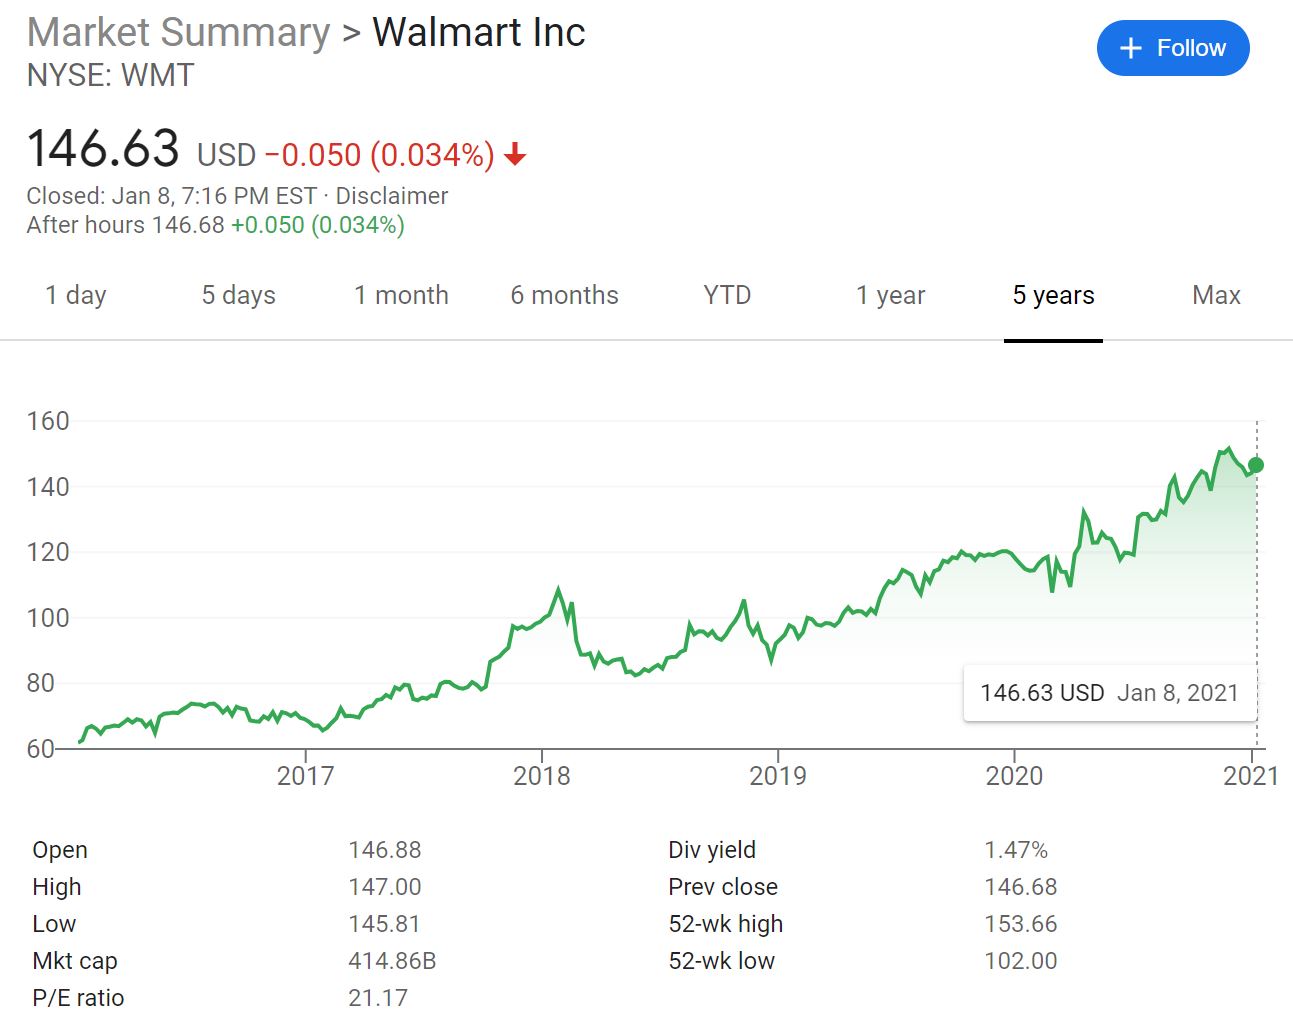The height and width of the screenshot is (1015, 1293).
Task: Click the red downward price arrow
Action: (x=514, y=155)
